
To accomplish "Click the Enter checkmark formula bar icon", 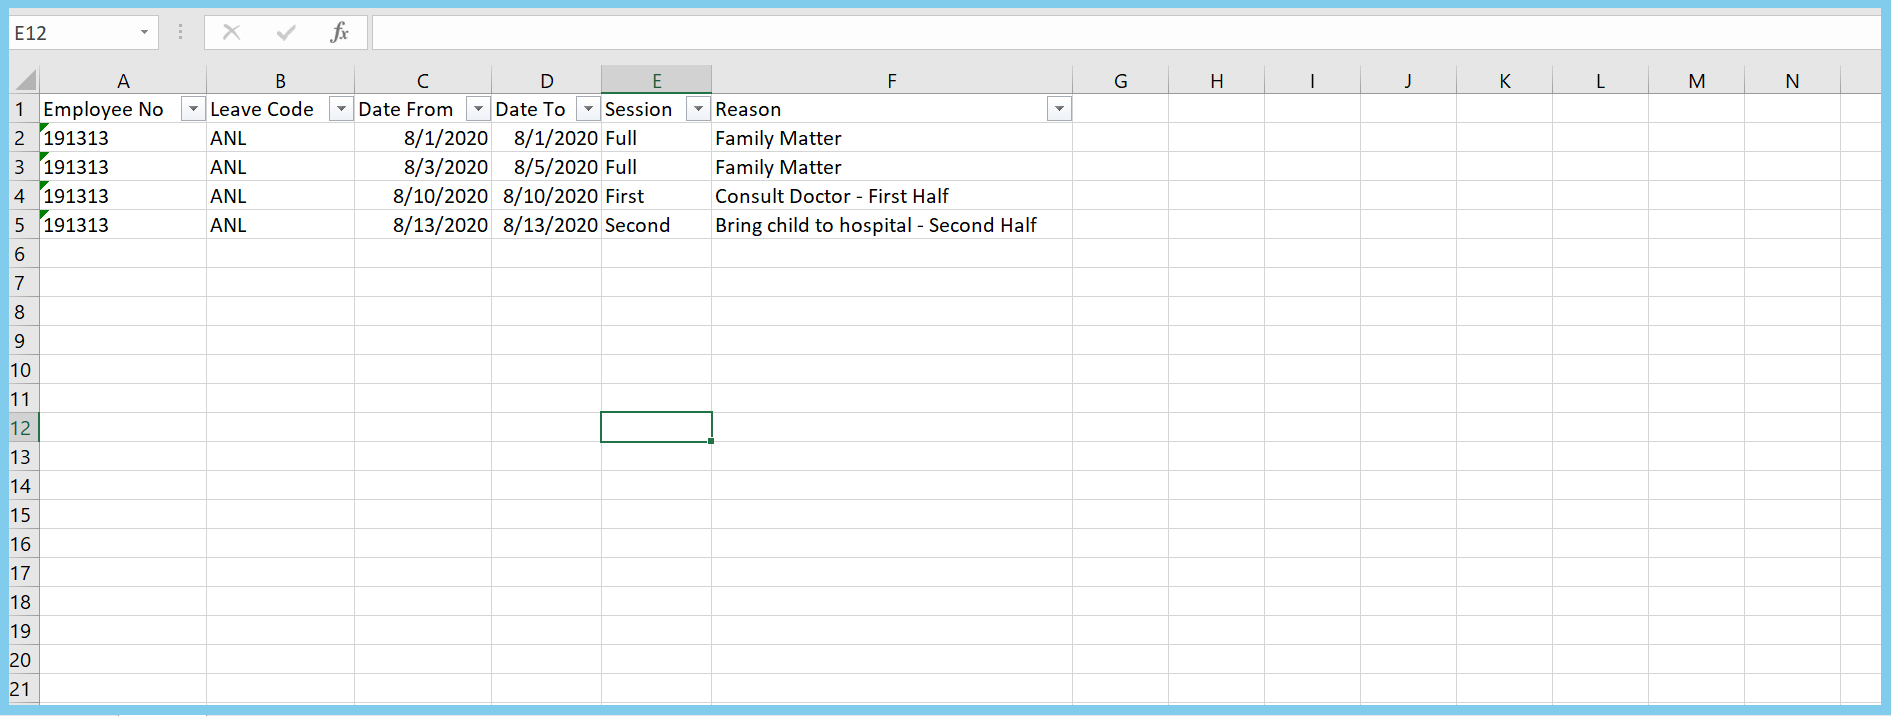I will [286, 33].
